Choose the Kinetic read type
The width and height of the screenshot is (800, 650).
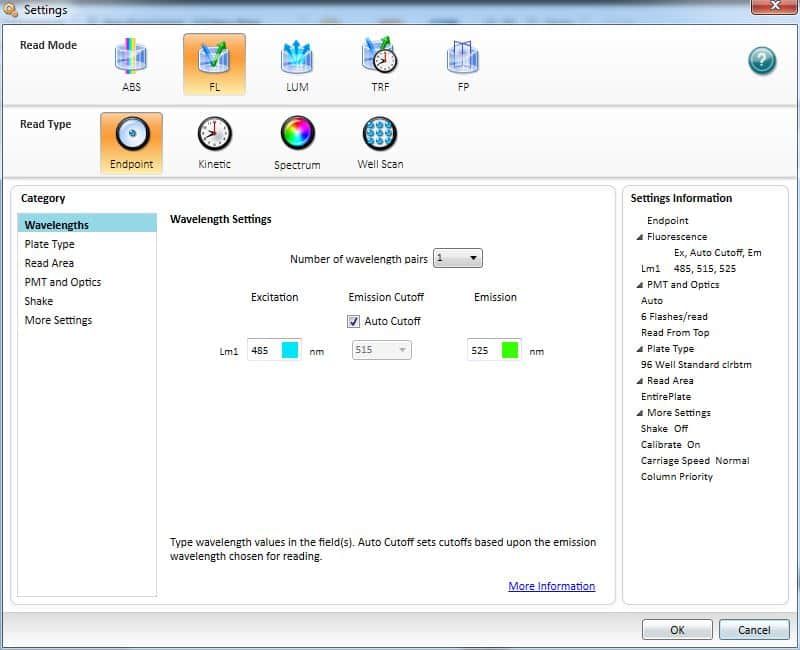tap(214, 143)
